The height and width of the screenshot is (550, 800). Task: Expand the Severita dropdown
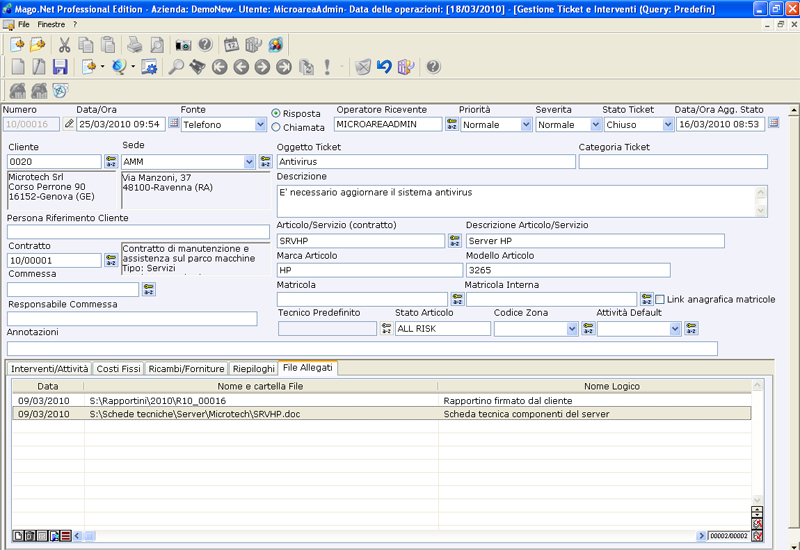coord(595,124)
